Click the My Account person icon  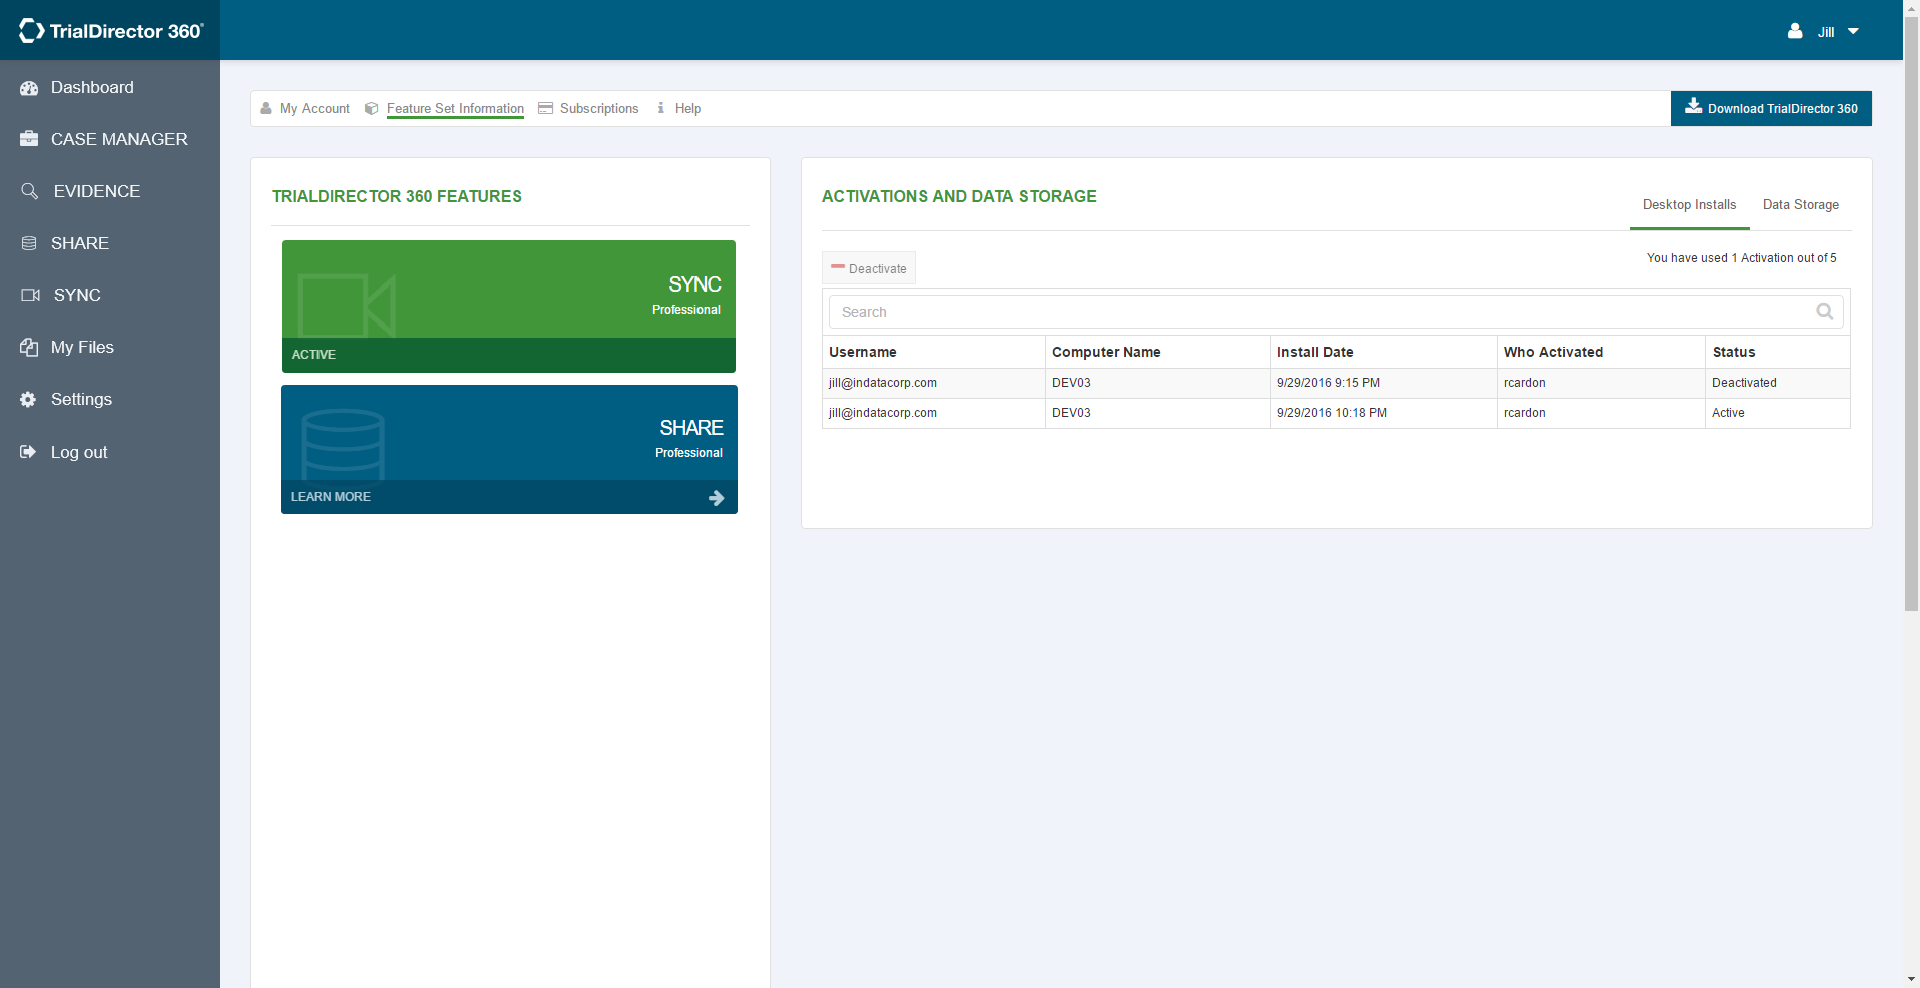tap(266, 108)
